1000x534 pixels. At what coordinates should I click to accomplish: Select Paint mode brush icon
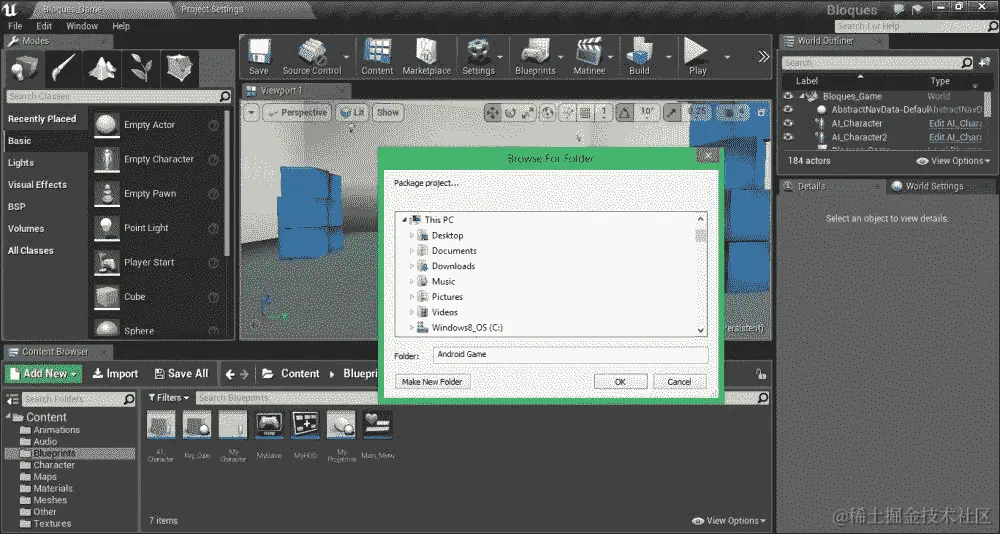(63, 68)
